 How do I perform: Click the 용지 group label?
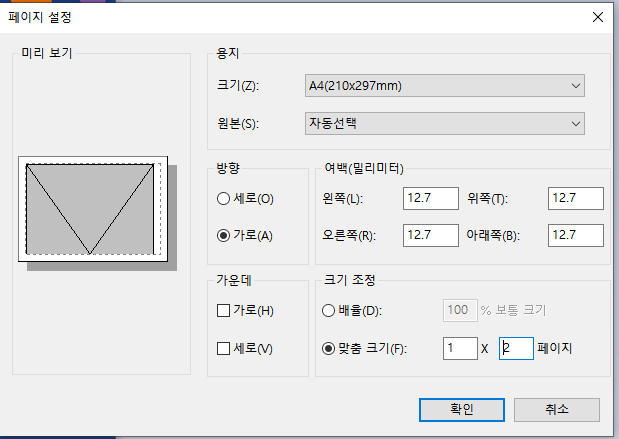tap(228, 53)
